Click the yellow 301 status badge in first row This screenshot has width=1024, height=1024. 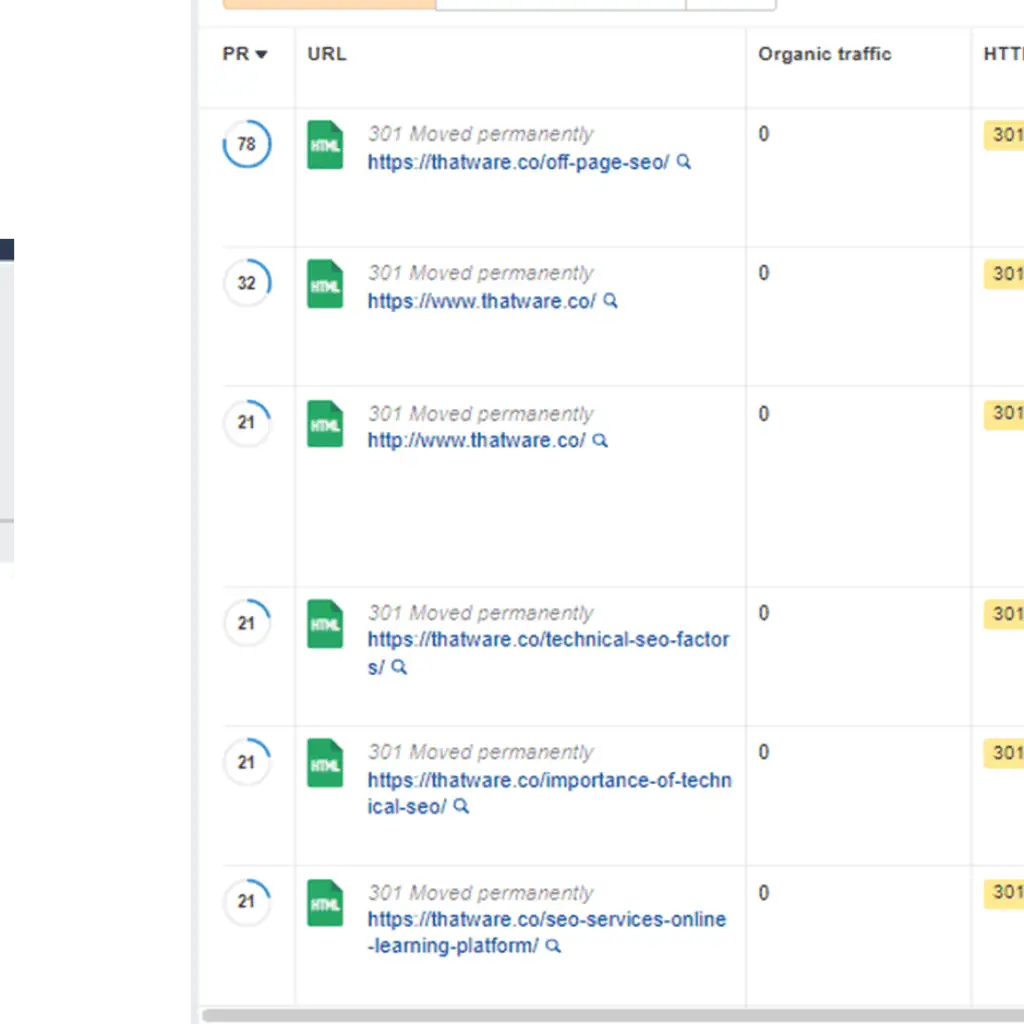coord(1004,135)
